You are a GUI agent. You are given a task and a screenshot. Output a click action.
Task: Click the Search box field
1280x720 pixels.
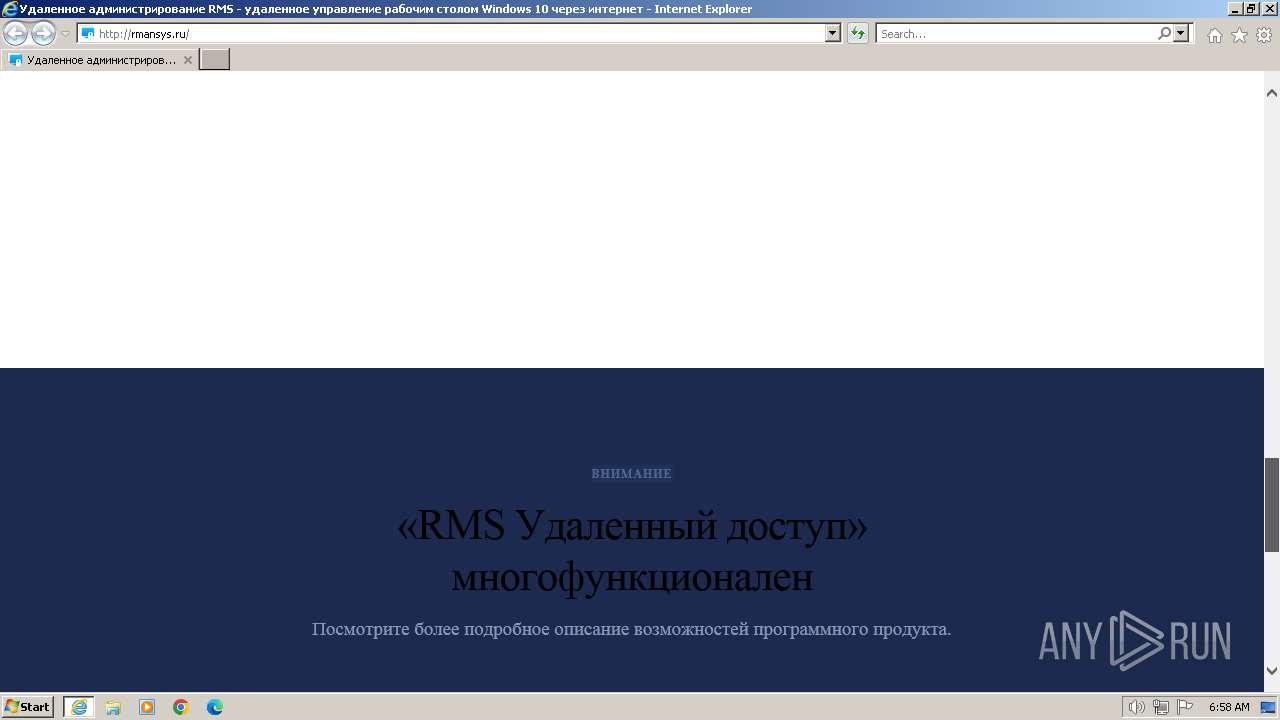tap(1015, 34)
